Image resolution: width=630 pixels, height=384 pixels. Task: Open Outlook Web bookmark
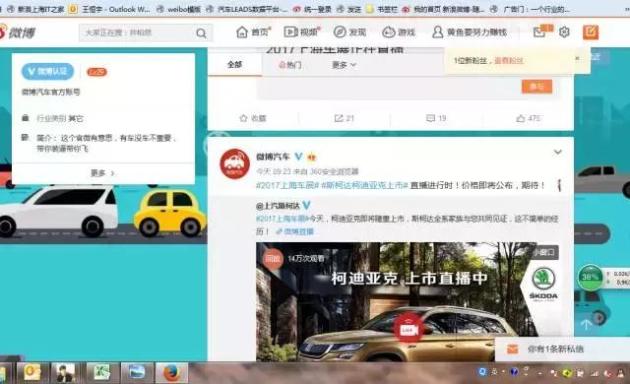[109, 9]
